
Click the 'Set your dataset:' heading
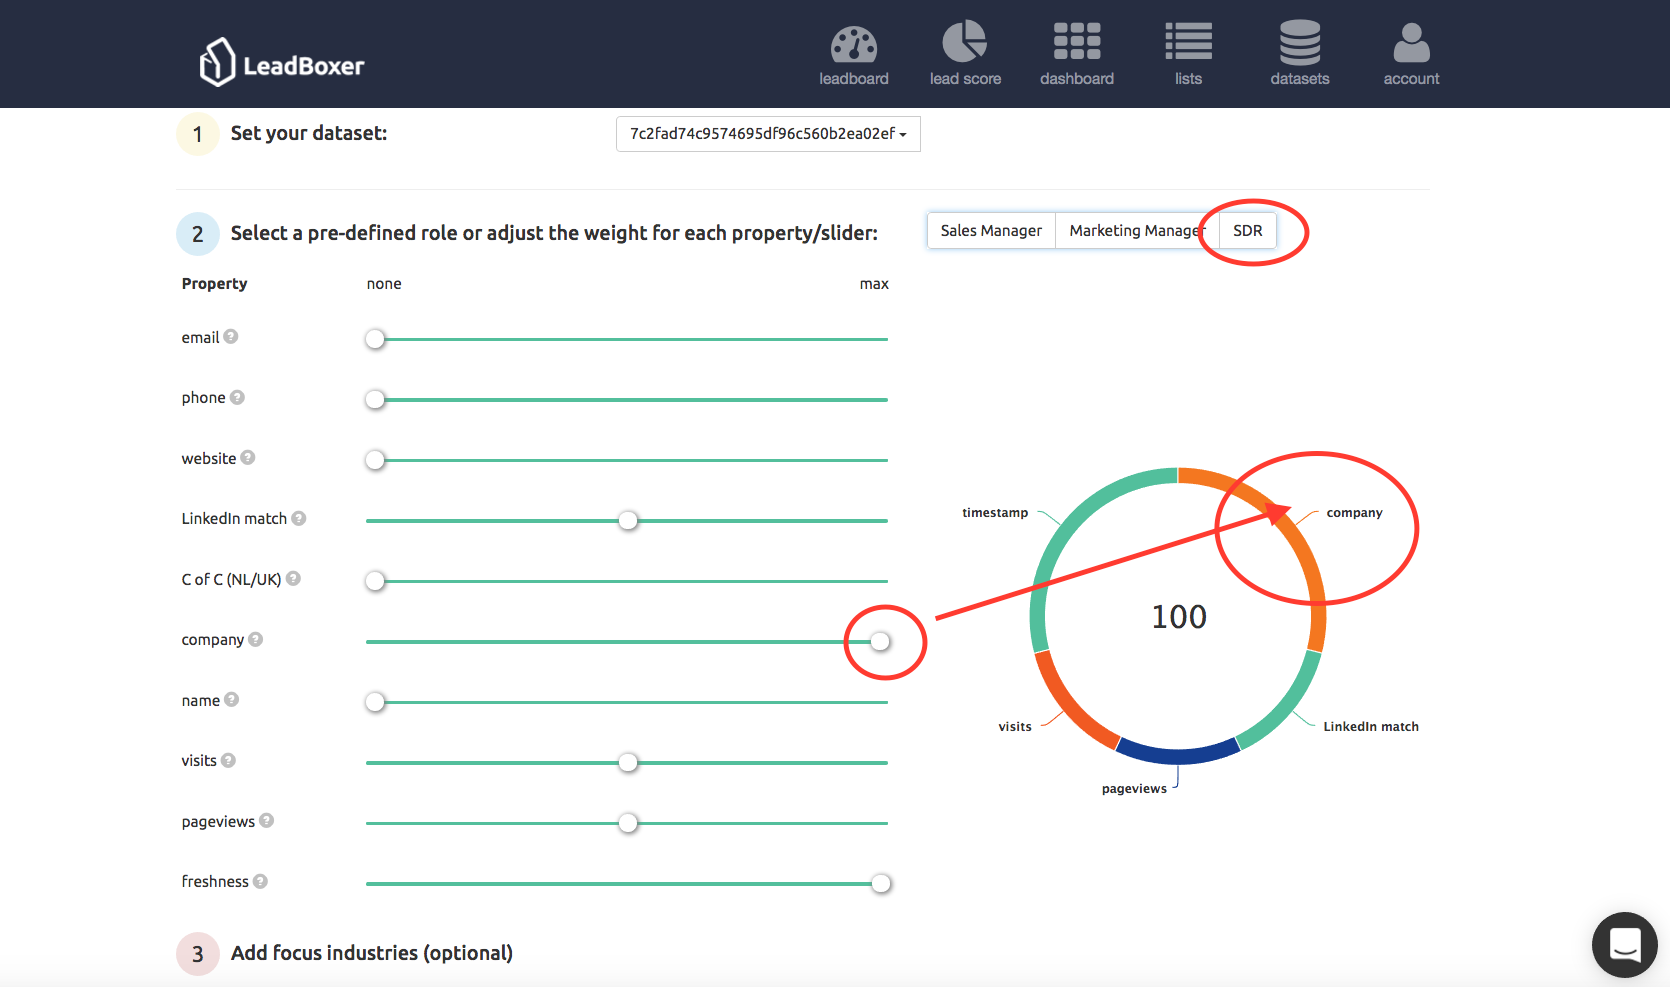click(x=309, y=133)
